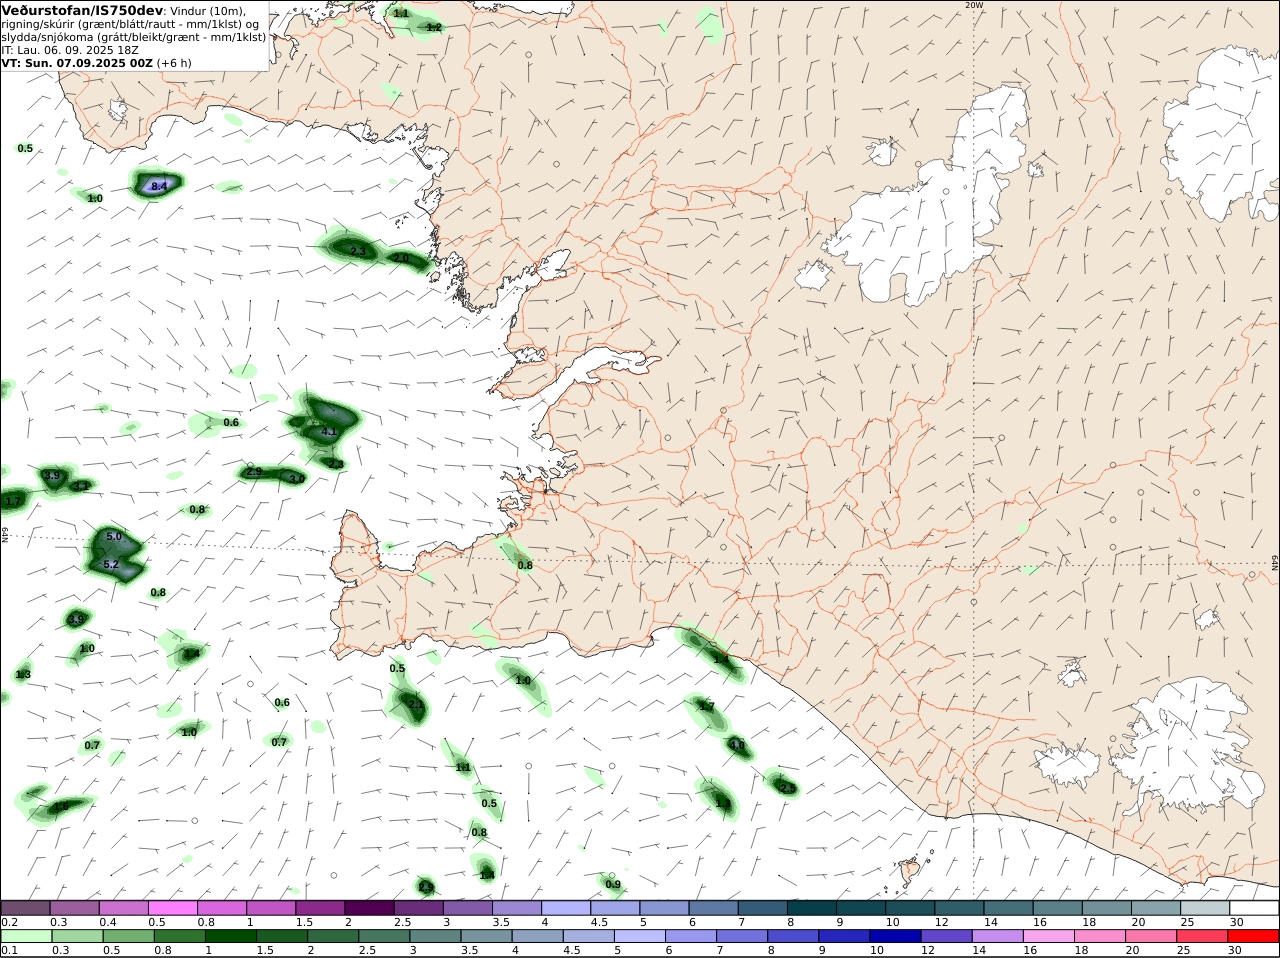Select upper legend swatch labeled 20
This screenshot has height=958, width=1280.
(x=1156, y=907)
